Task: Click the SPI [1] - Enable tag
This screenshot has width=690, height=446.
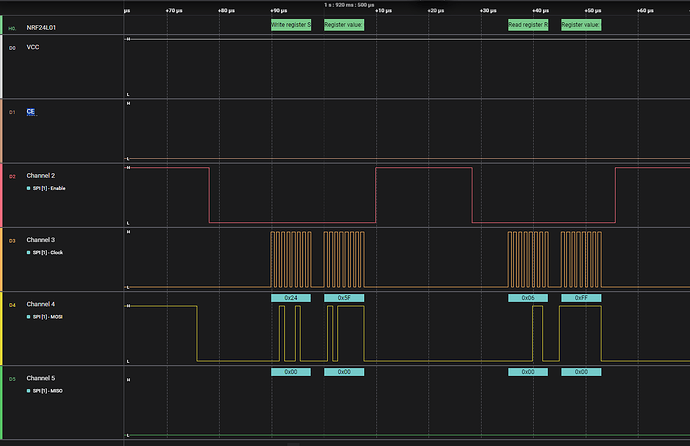Action: coord(46,188)
